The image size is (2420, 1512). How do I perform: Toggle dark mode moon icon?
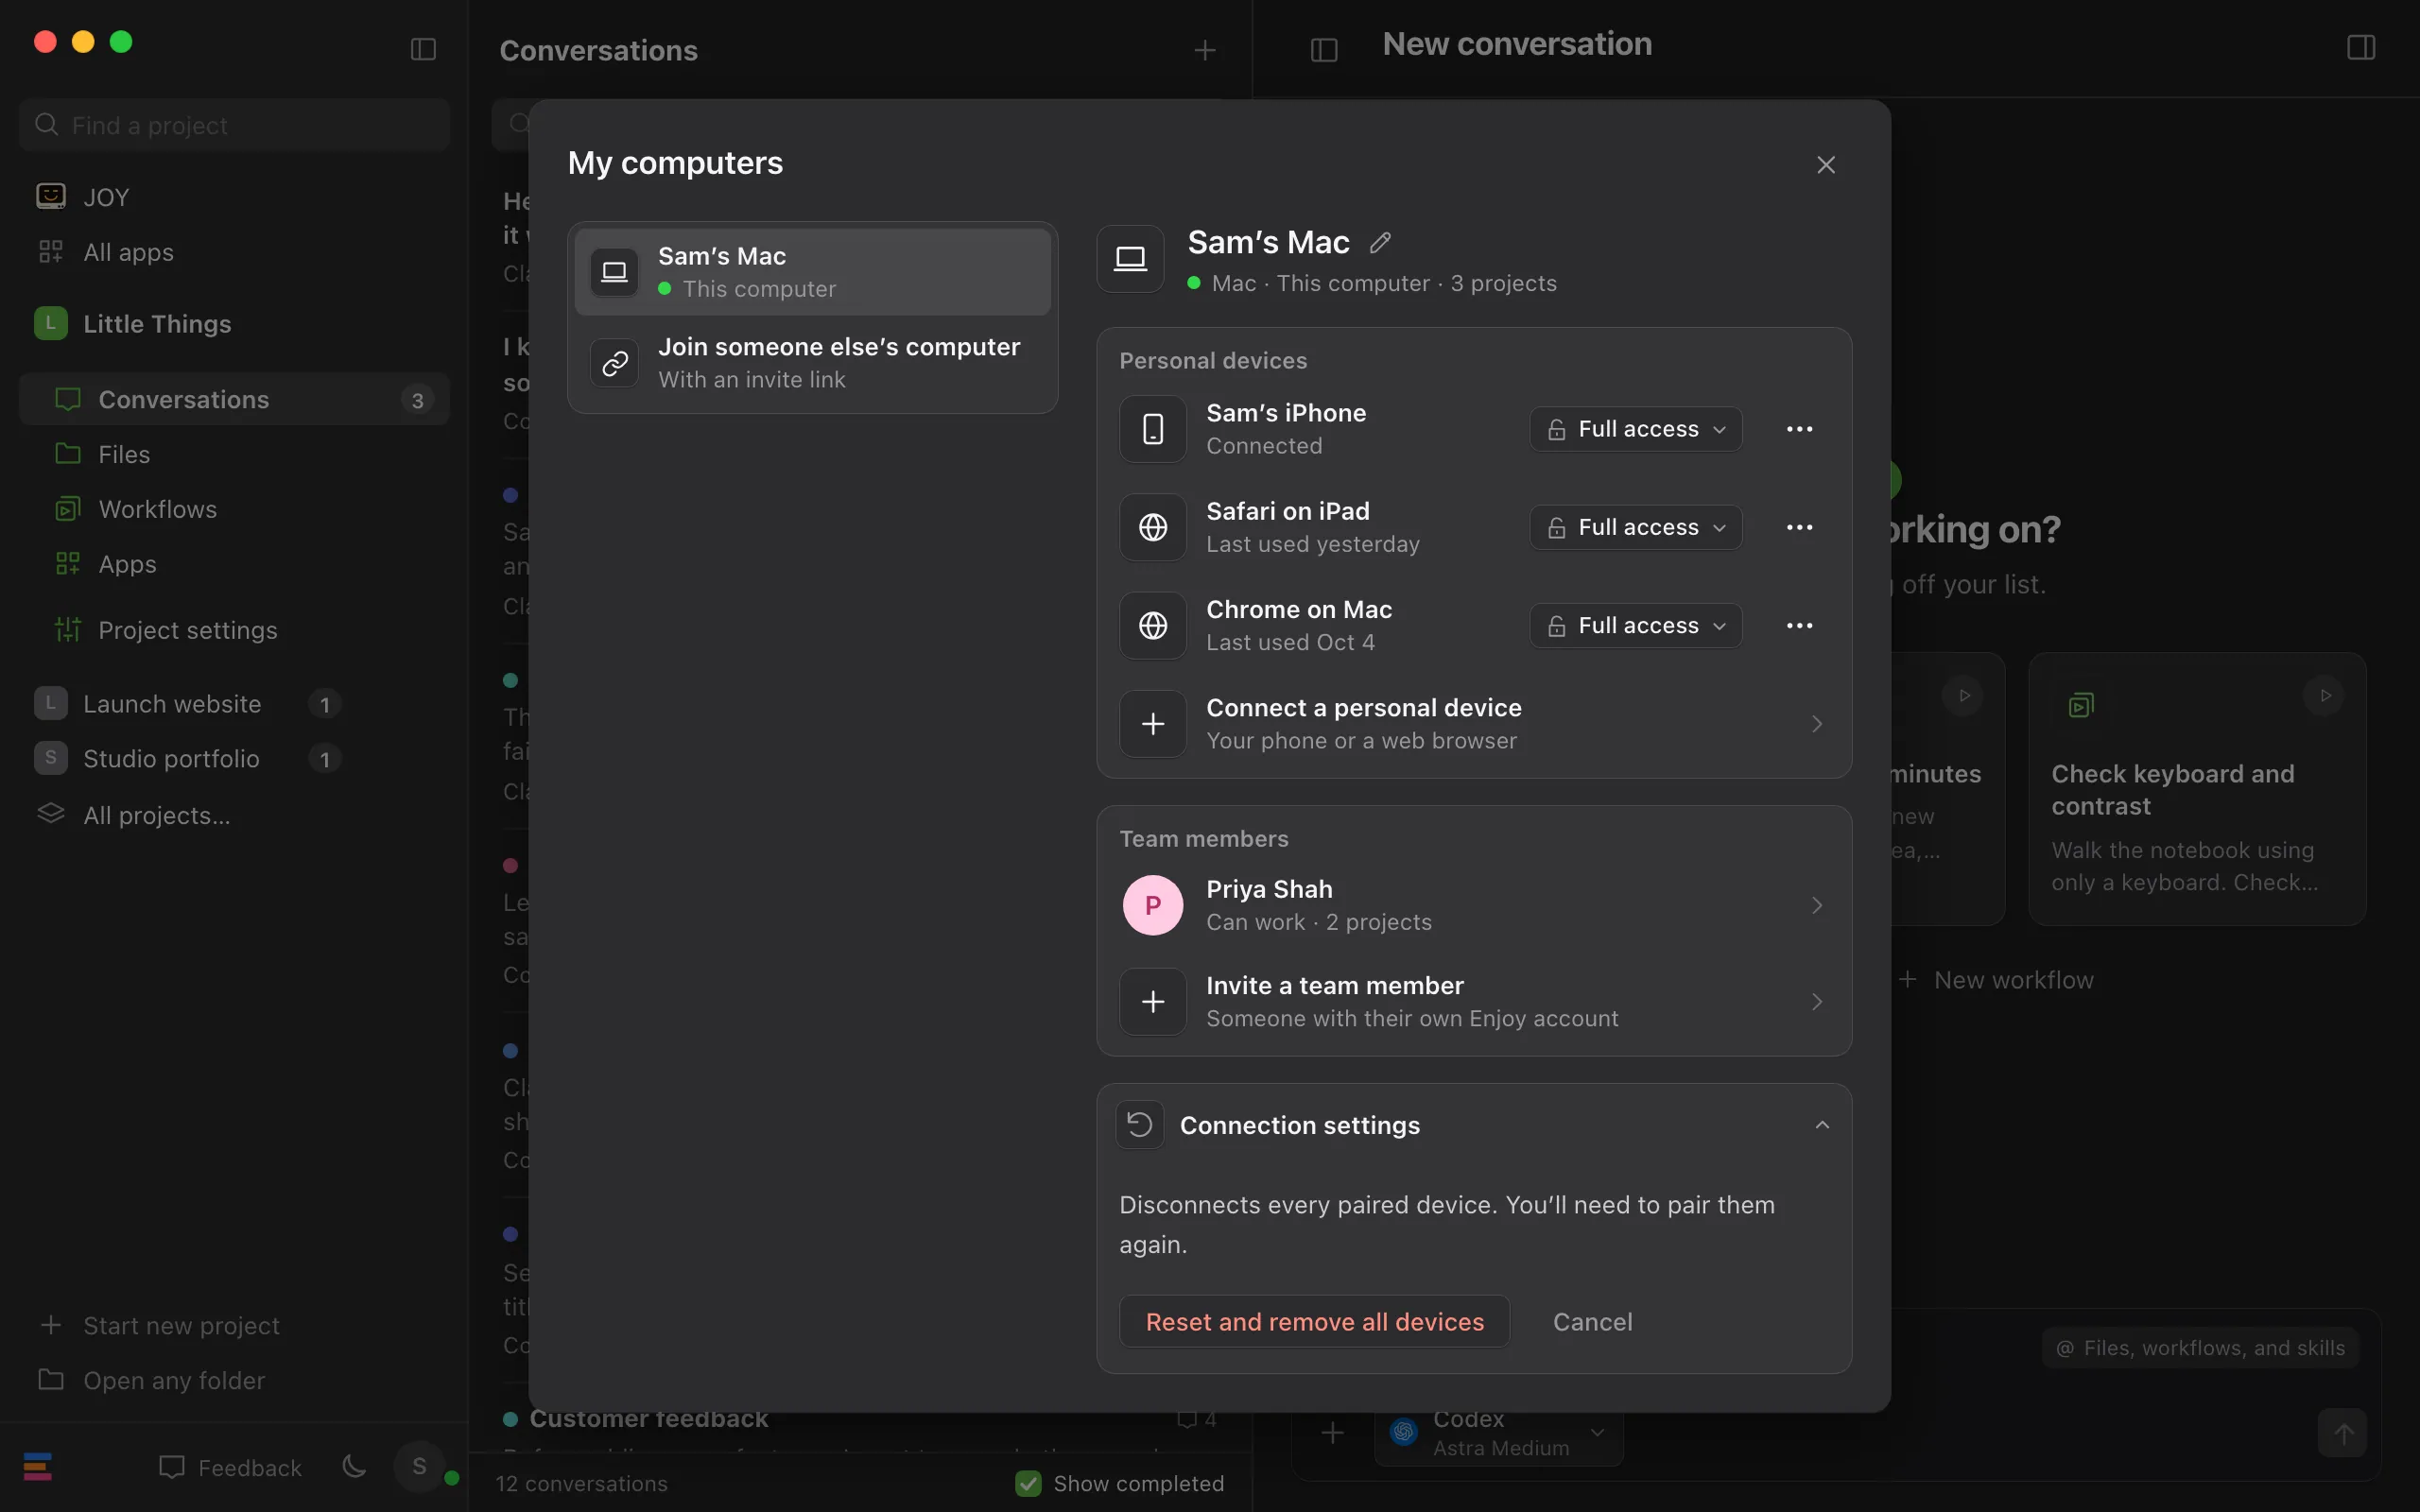(354, 1467)
